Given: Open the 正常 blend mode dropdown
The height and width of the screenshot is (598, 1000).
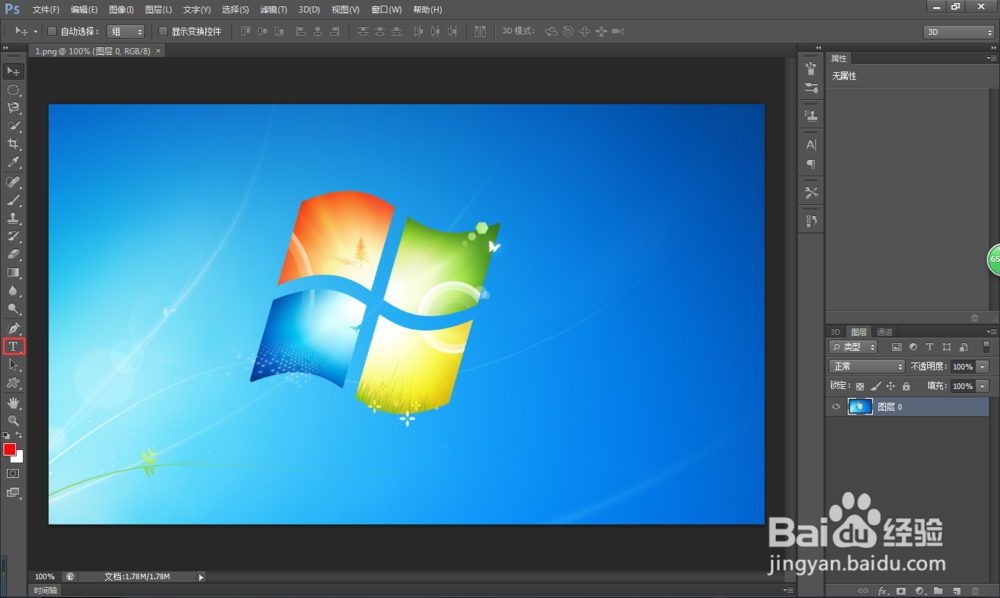Looking at the screenshot, I should 867,367.
